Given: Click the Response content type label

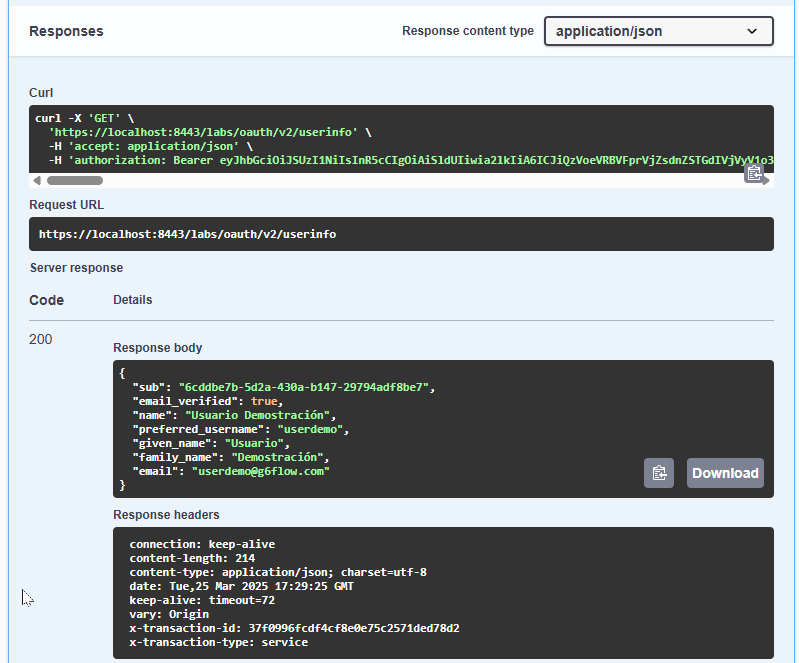Looking at the screenshot, I should pyautogui.click(x=468, y=31).
